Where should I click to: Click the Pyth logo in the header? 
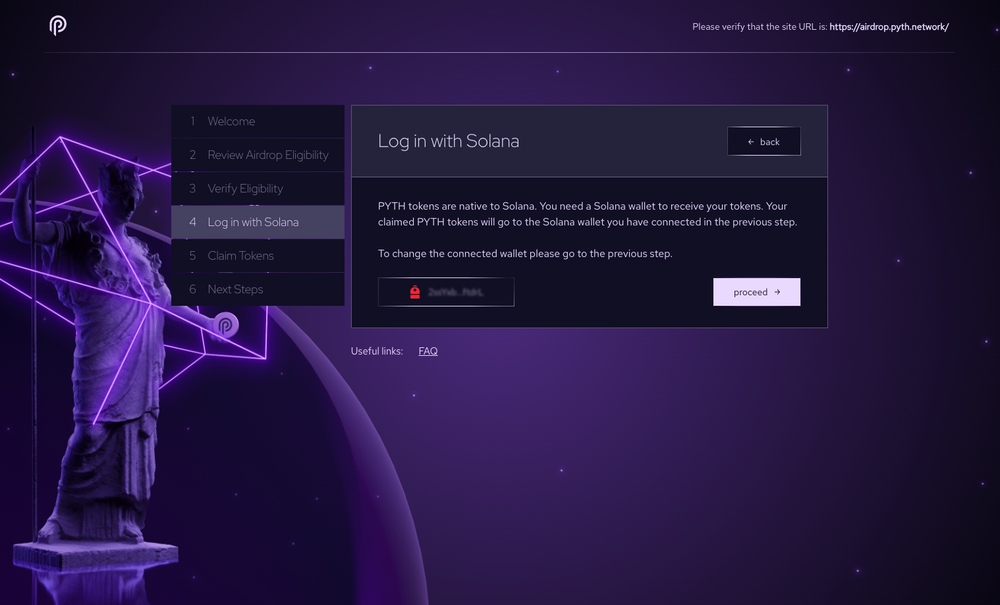tap(58, 26)
